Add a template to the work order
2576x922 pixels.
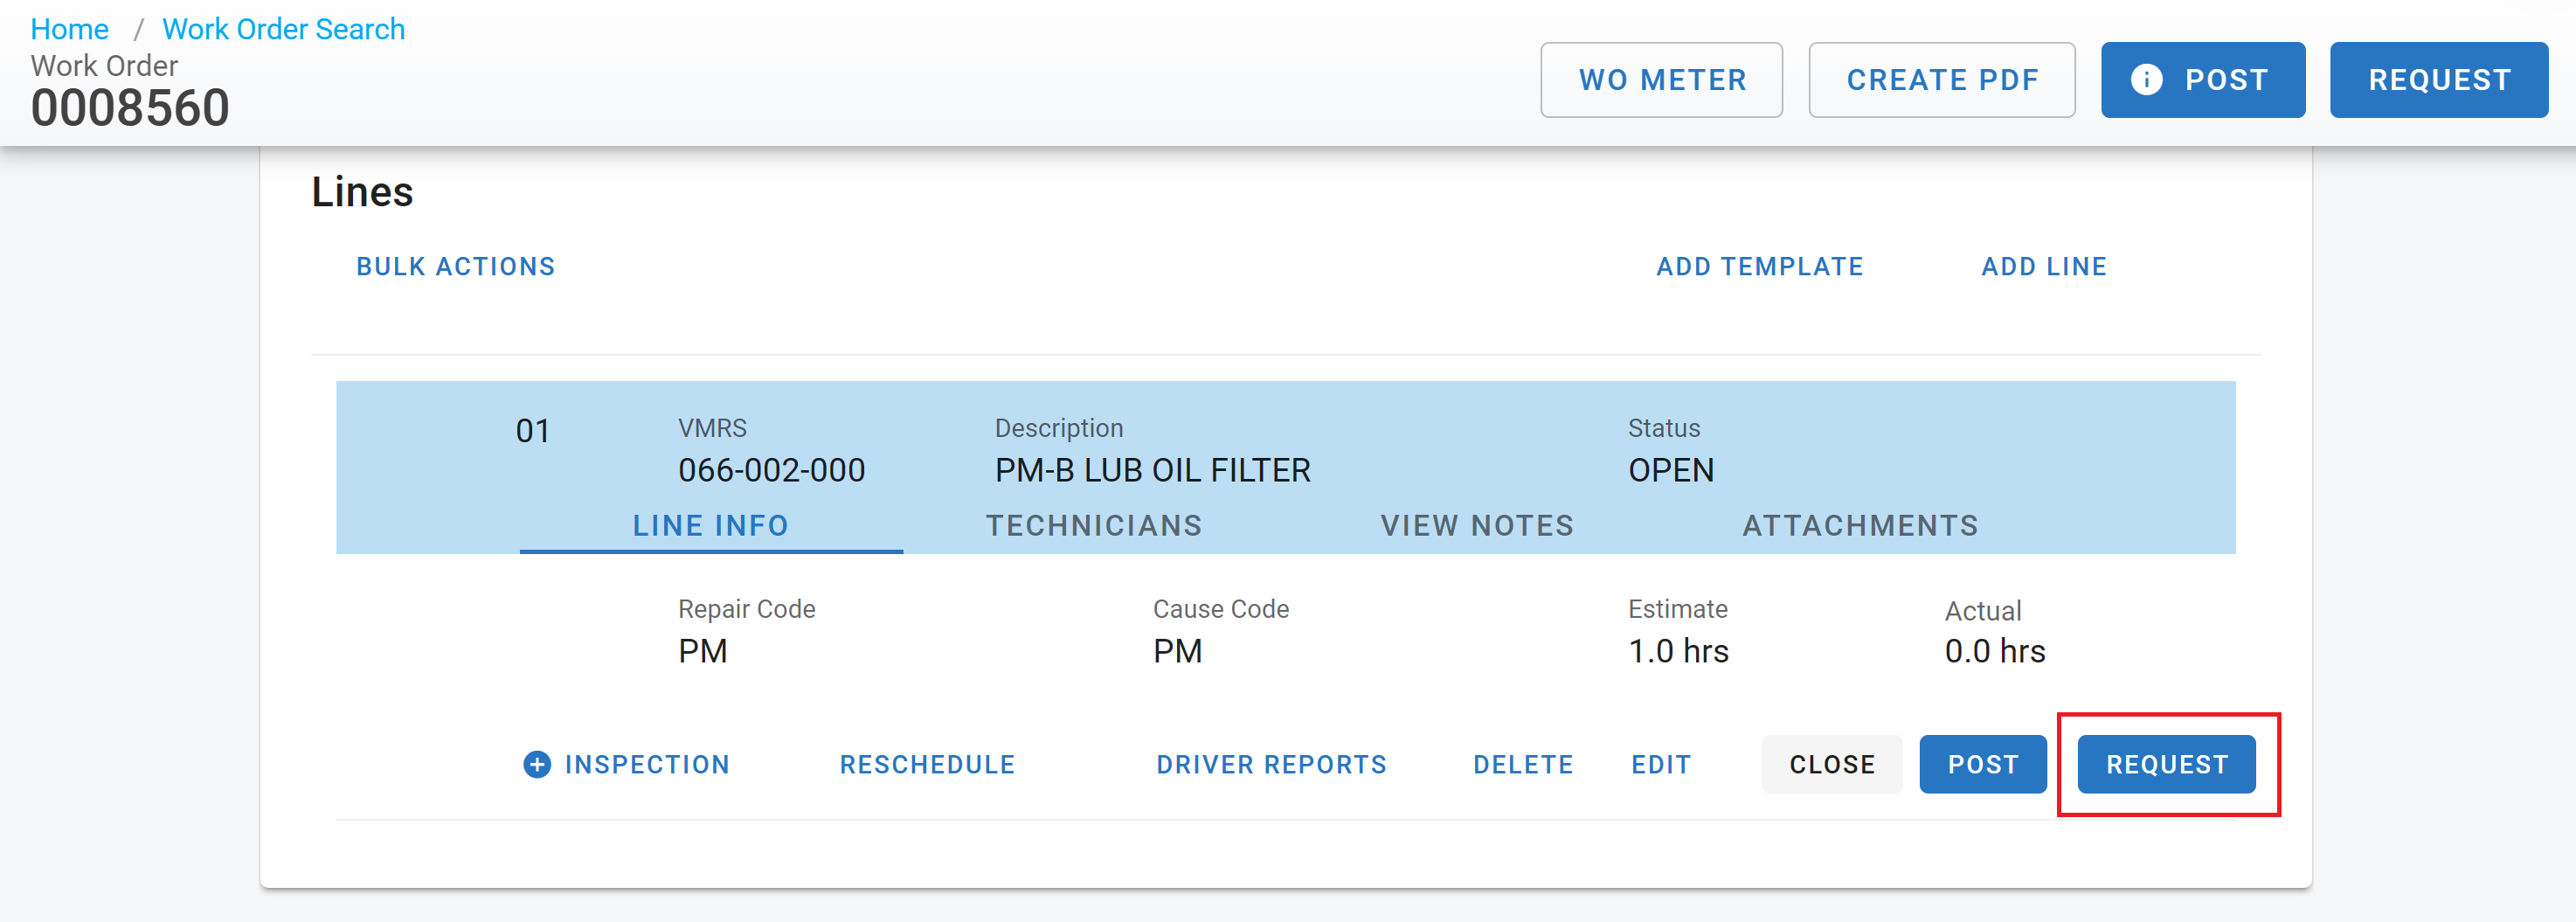(x=1758, y=266)
